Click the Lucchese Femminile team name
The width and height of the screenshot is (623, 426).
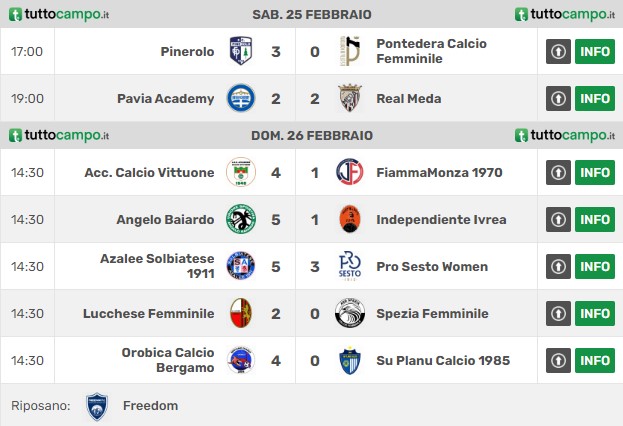tap(149, 314)
